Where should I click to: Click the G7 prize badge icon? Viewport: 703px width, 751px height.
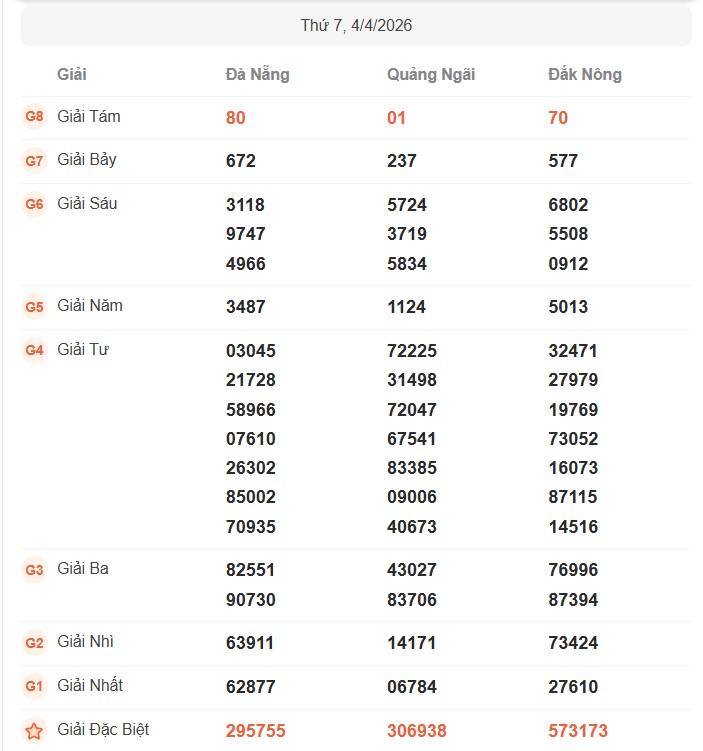point(34,161)
